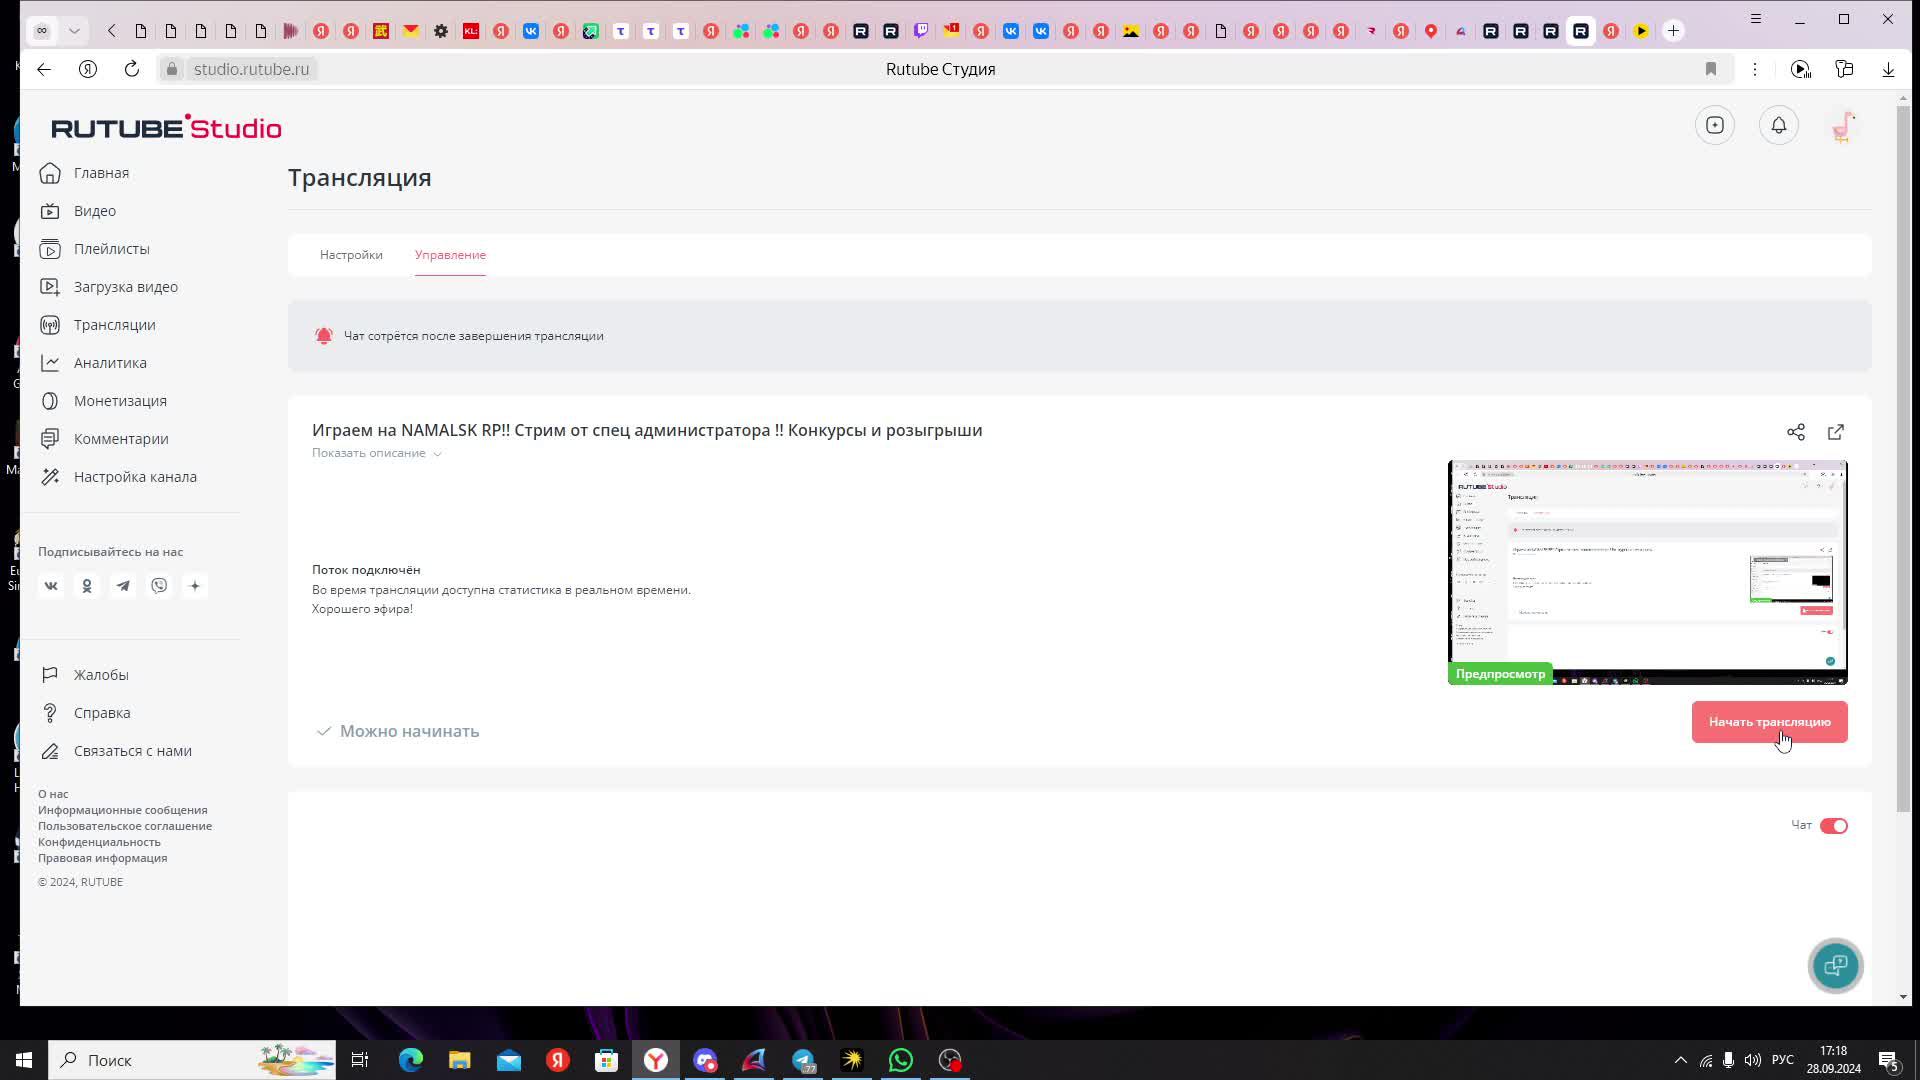
Task: Click the Жалобы flag icon
Action: (50, 675)
